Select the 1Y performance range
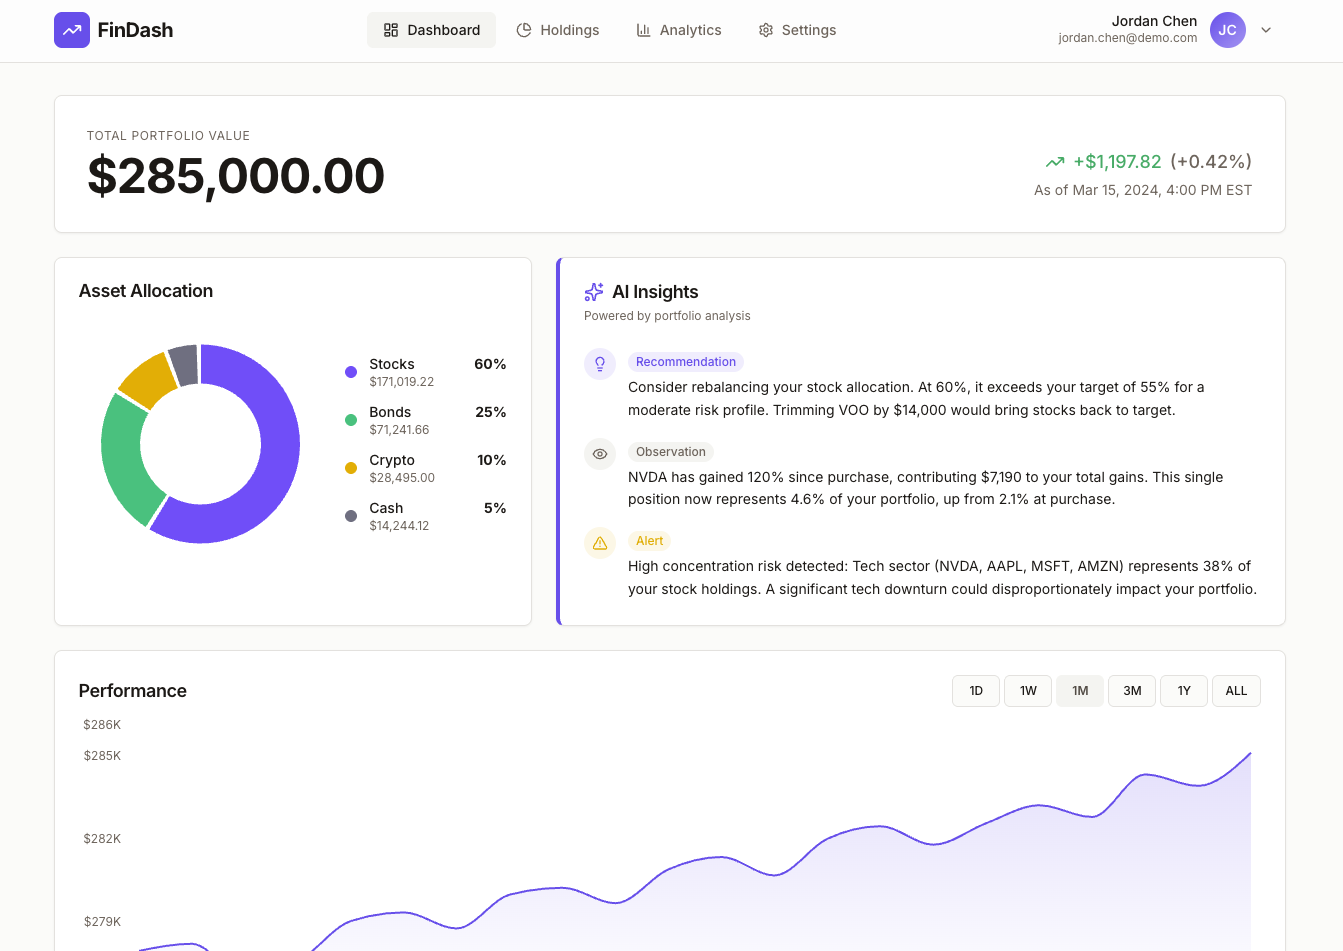The image size is (1343, 951). tap(1183, 690)
